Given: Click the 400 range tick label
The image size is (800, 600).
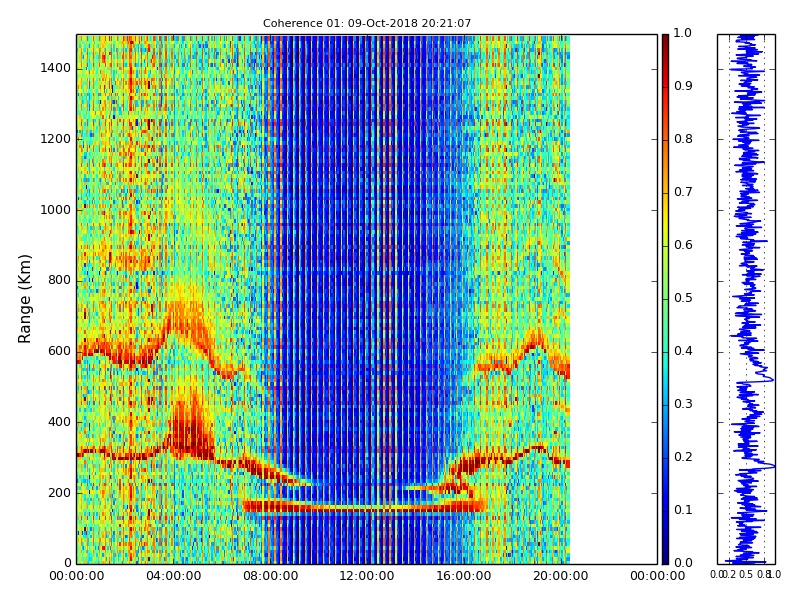Looking at the screenshot, I should 60,422.
